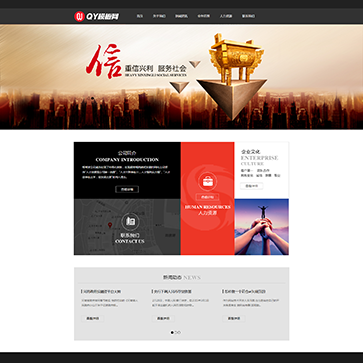Select the first filled news pagination dot
363x363 pixels.
click(172, 332)
